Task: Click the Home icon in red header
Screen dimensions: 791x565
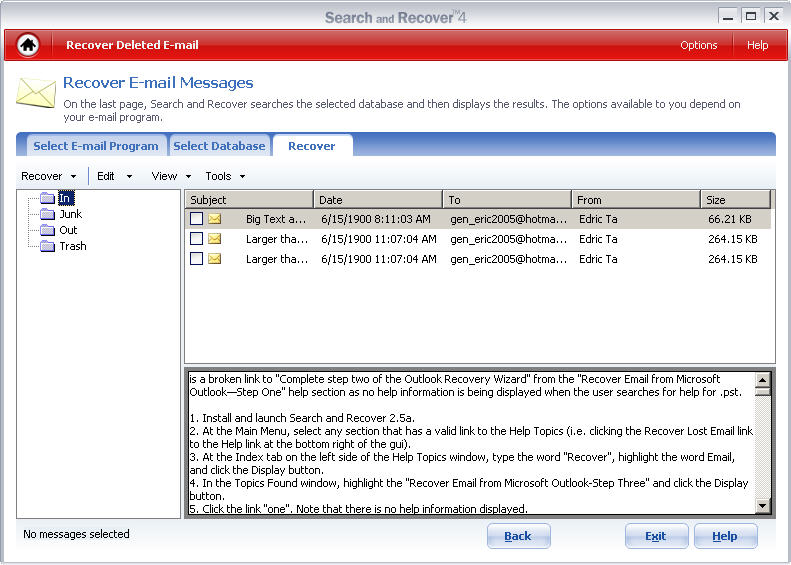Action: click(28, 45)
